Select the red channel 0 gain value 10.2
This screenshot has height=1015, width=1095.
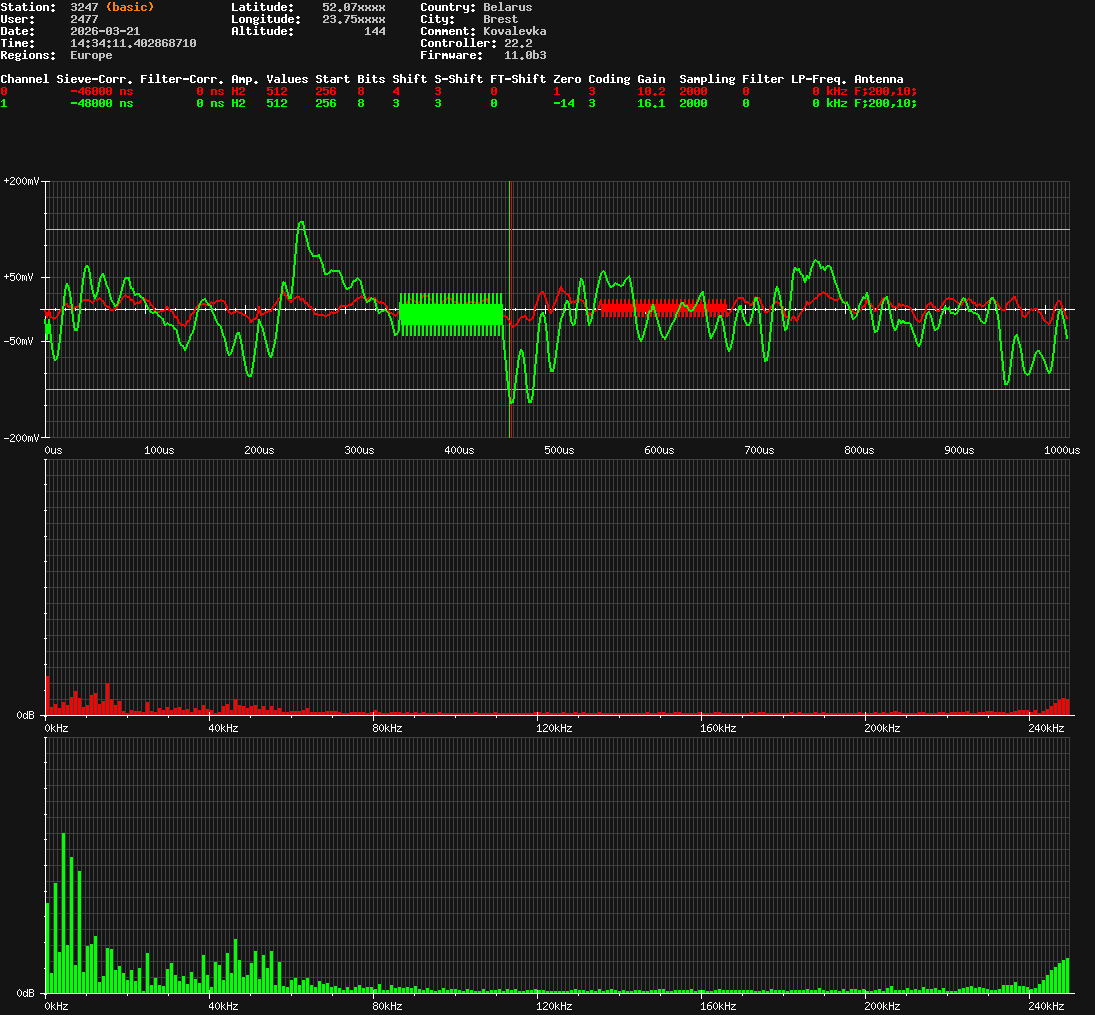click(x=651, y=91)
